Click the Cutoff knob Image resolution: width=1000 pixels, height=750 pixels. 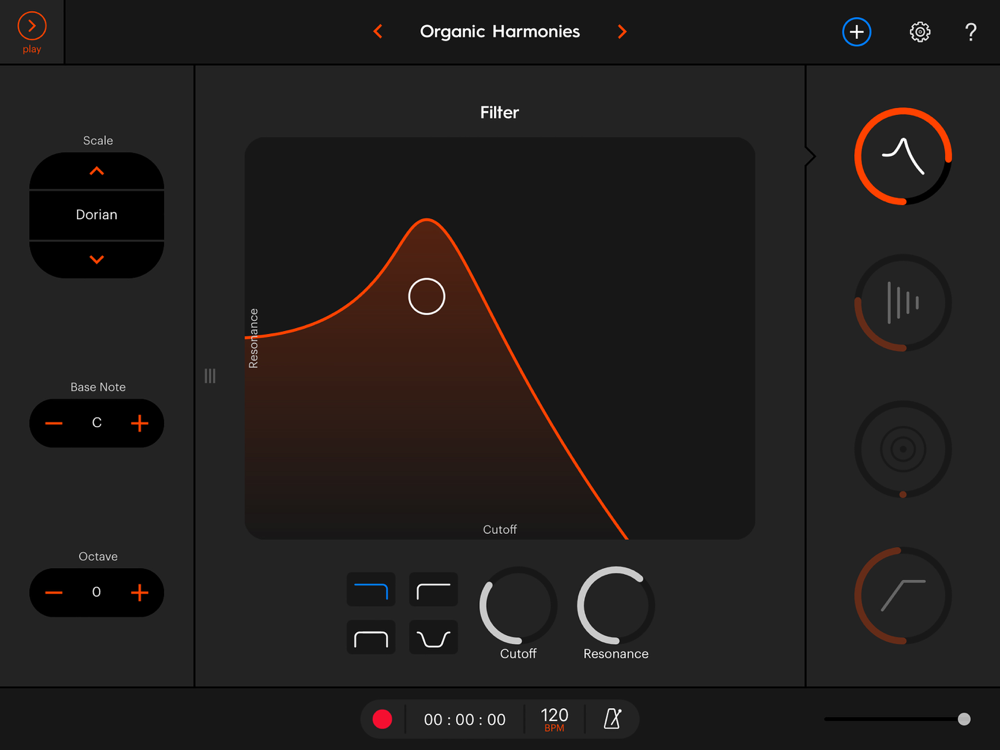pyautogui.click(x=518, y=605)
